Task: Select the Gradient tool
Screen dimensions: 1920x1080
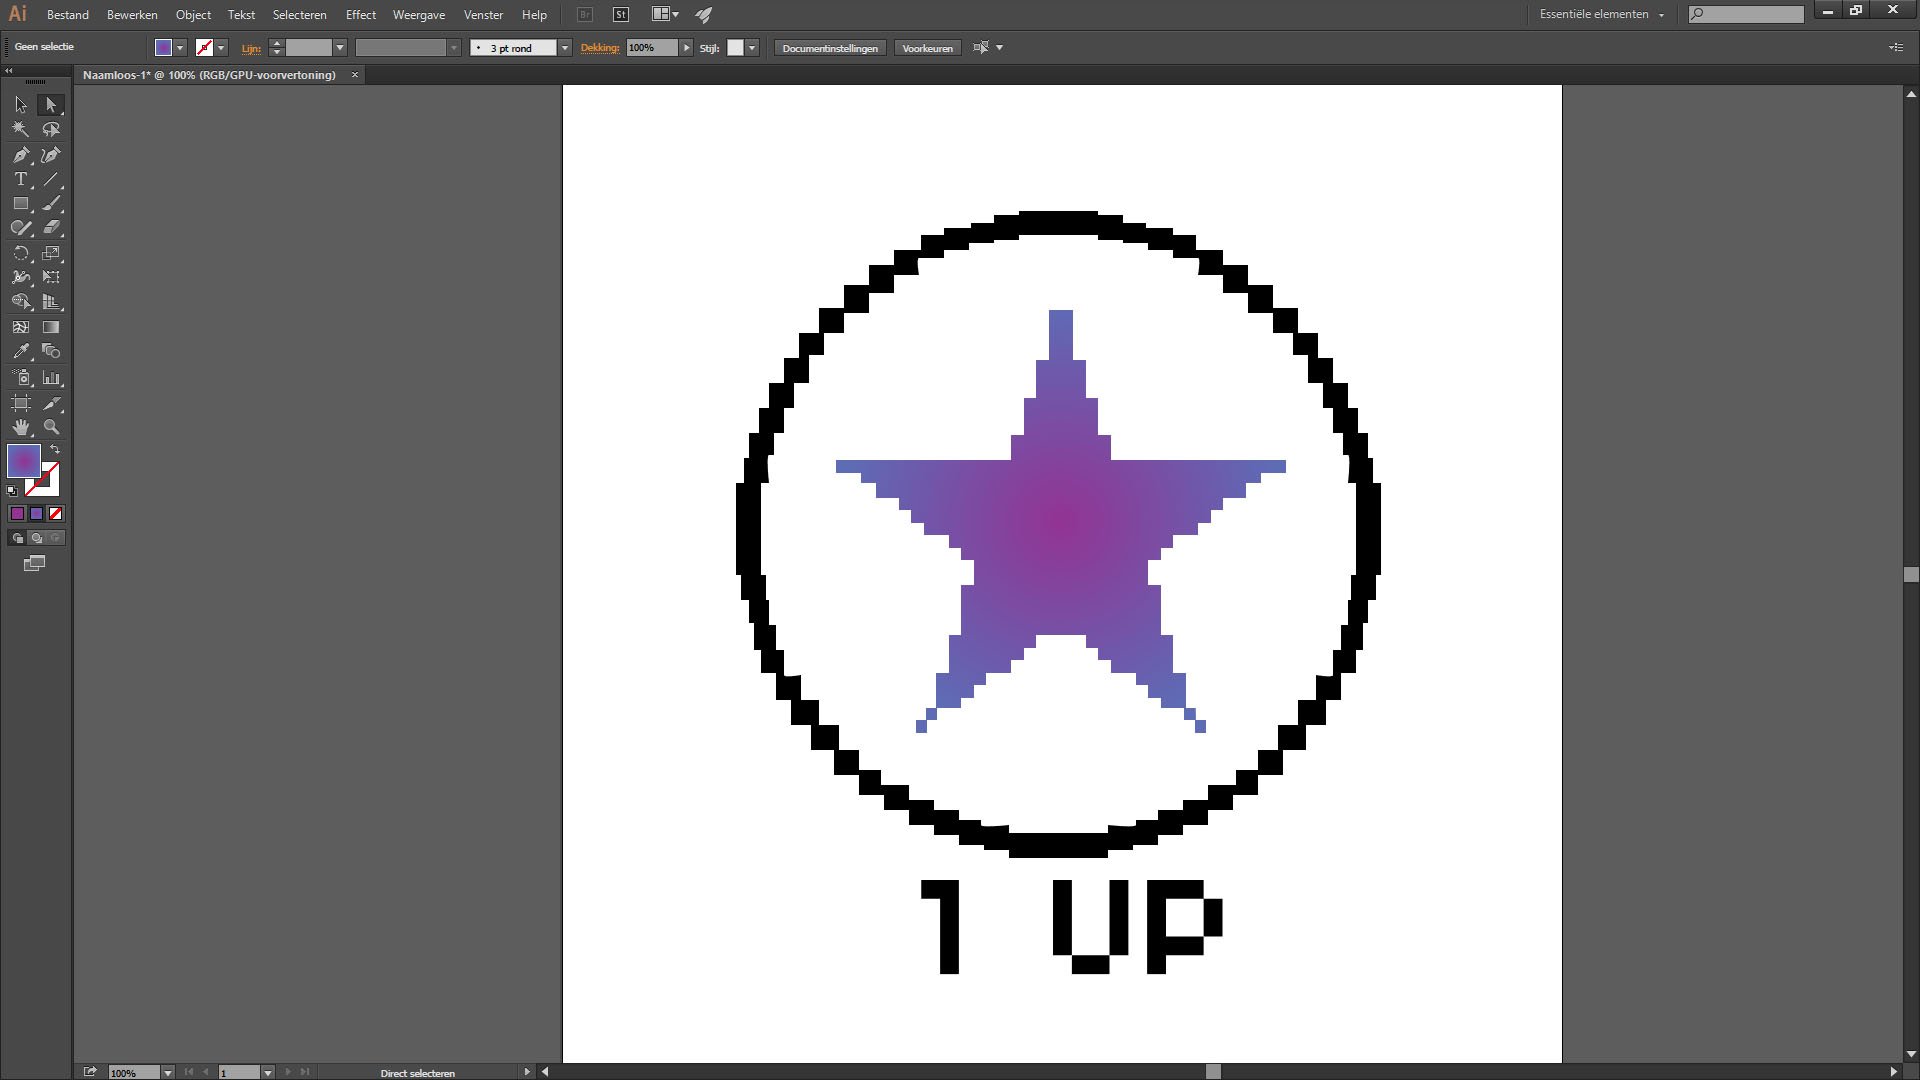Action: [51, 327]
